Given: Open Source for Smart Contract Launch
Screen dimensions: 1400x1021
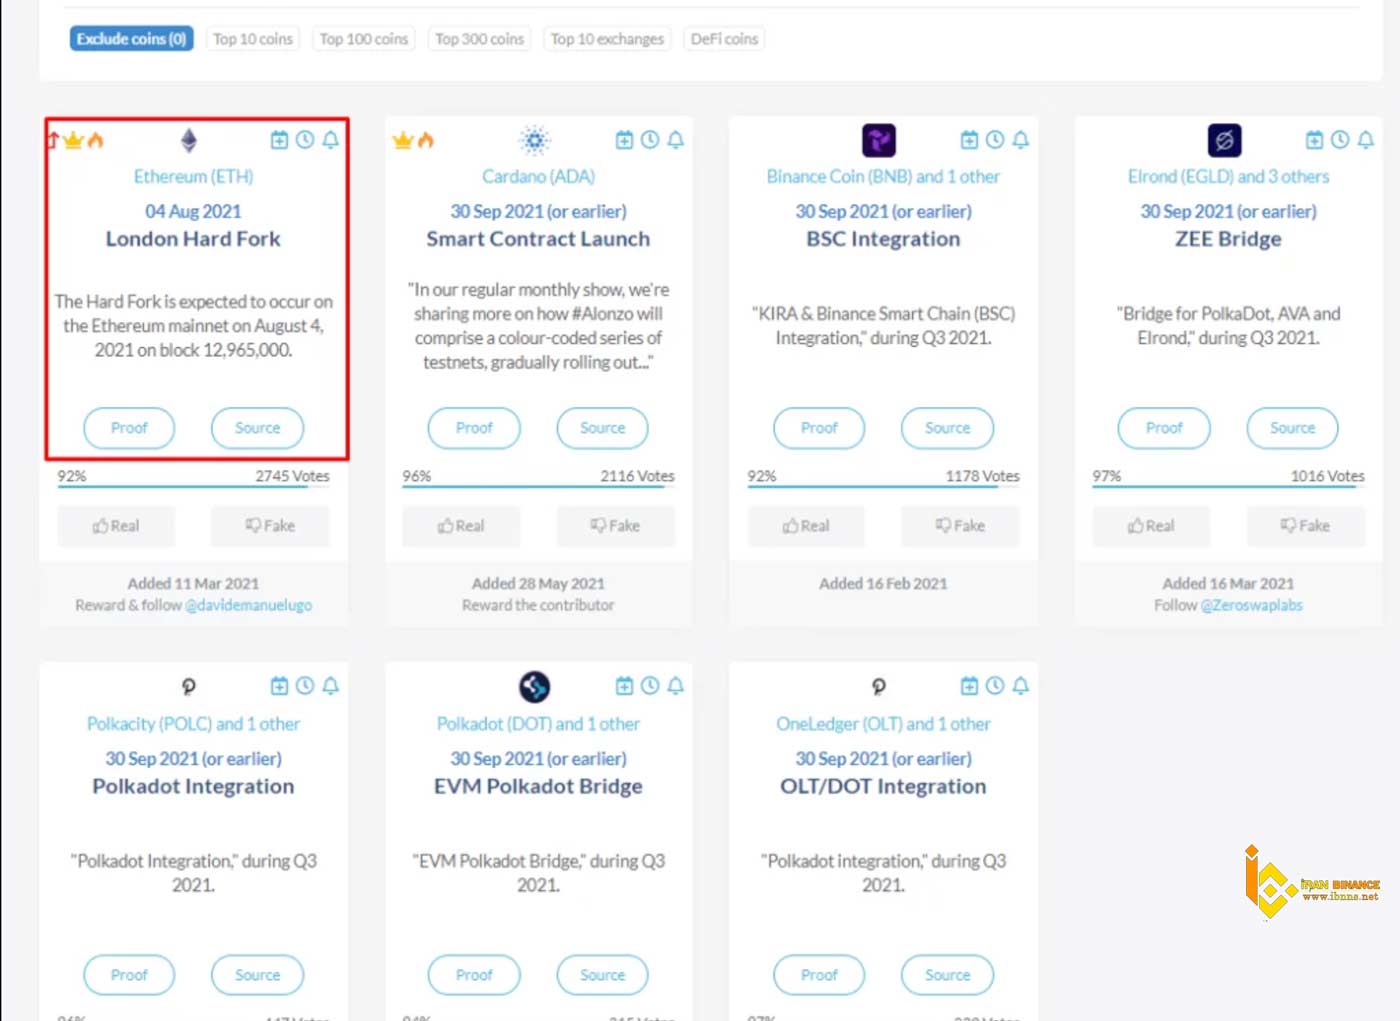Looking at the screenshot, I should 602,428.
